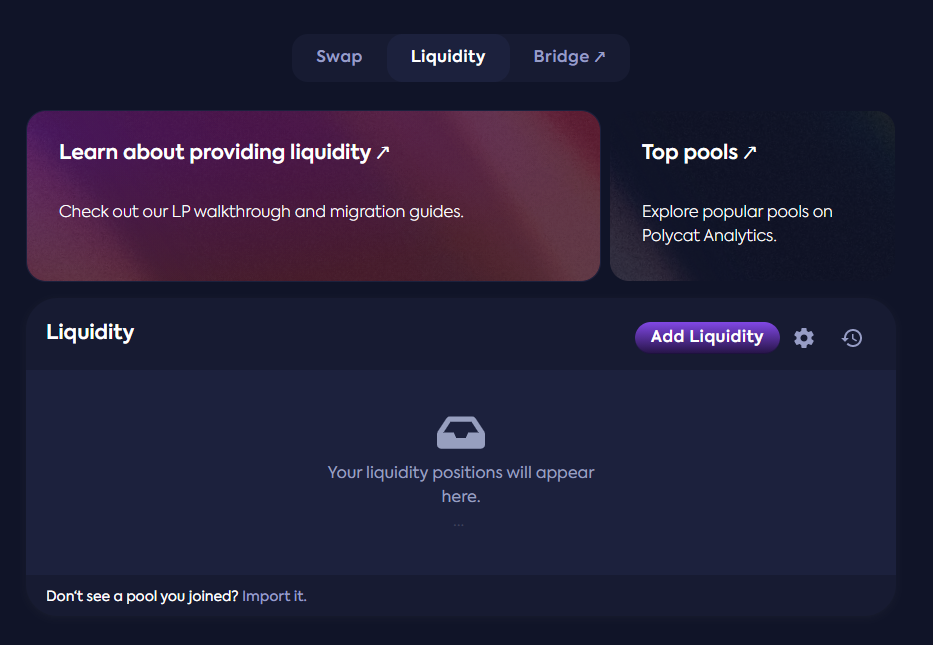Click the Liquidity panel title
The image size is (933, 645).
[90, 332]
